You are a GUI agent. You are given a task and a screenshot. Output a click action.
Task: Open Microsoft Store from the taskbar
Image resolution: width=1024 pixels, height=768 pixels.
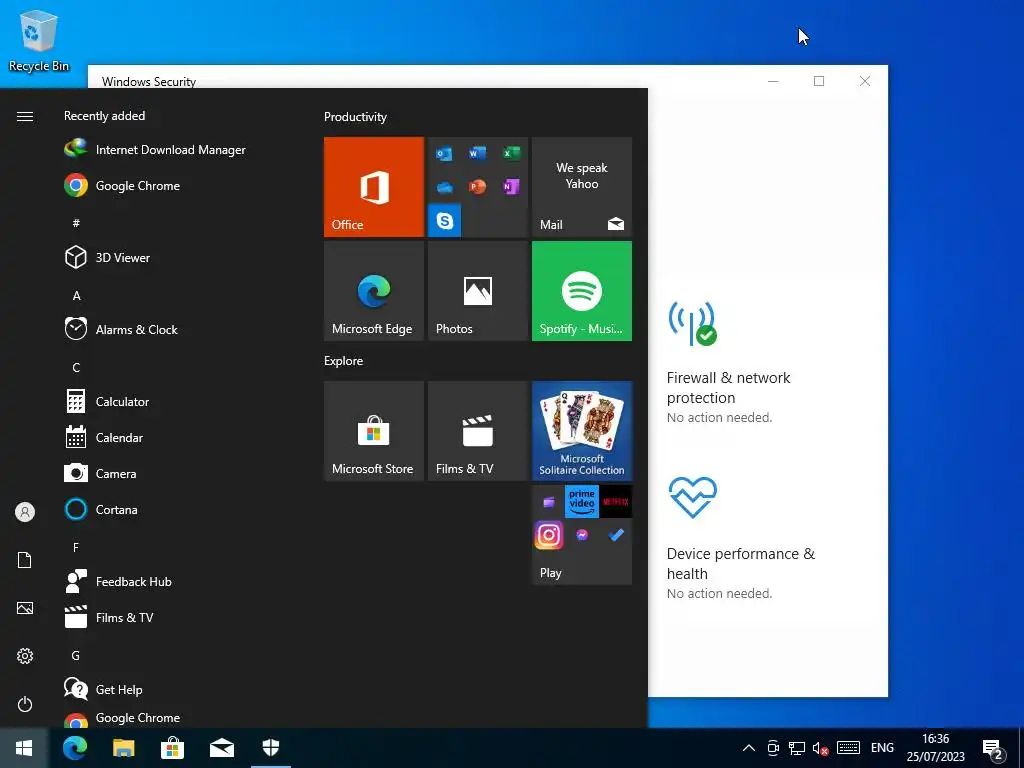(x=172, y=748)
